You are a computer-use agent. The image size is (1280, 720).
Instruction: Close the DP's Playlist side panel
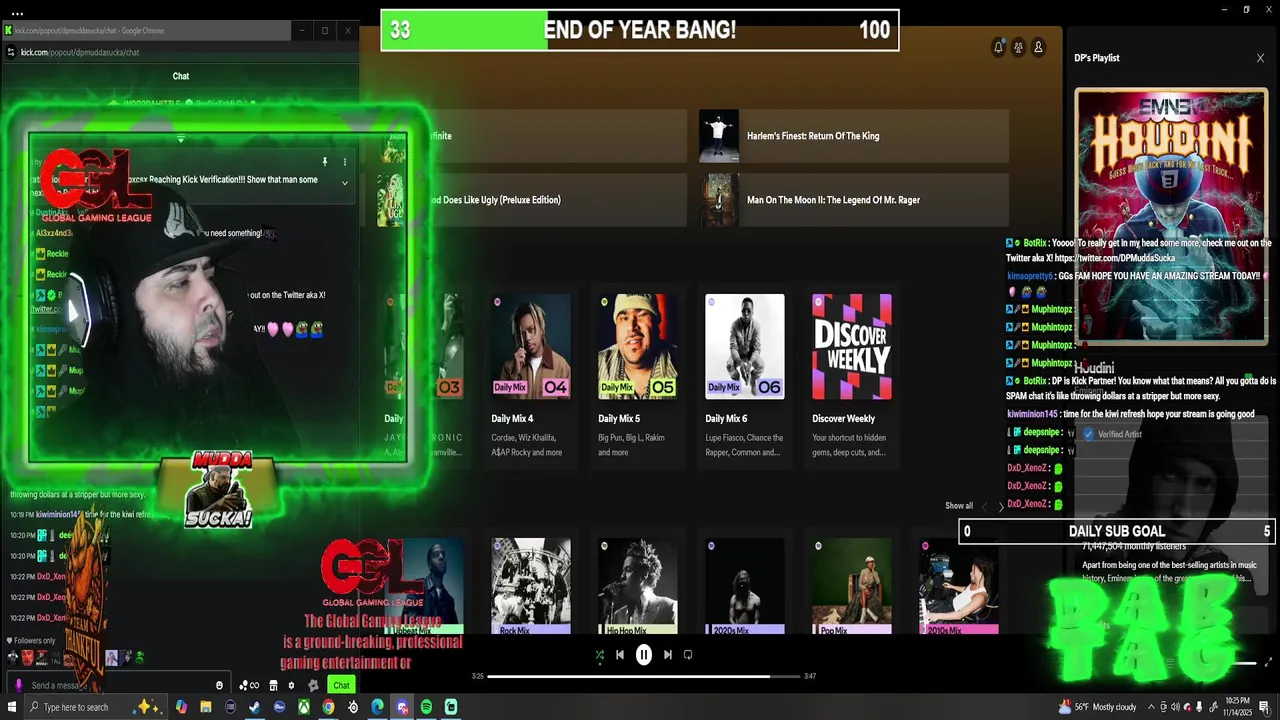click(x=1260, y=58)
